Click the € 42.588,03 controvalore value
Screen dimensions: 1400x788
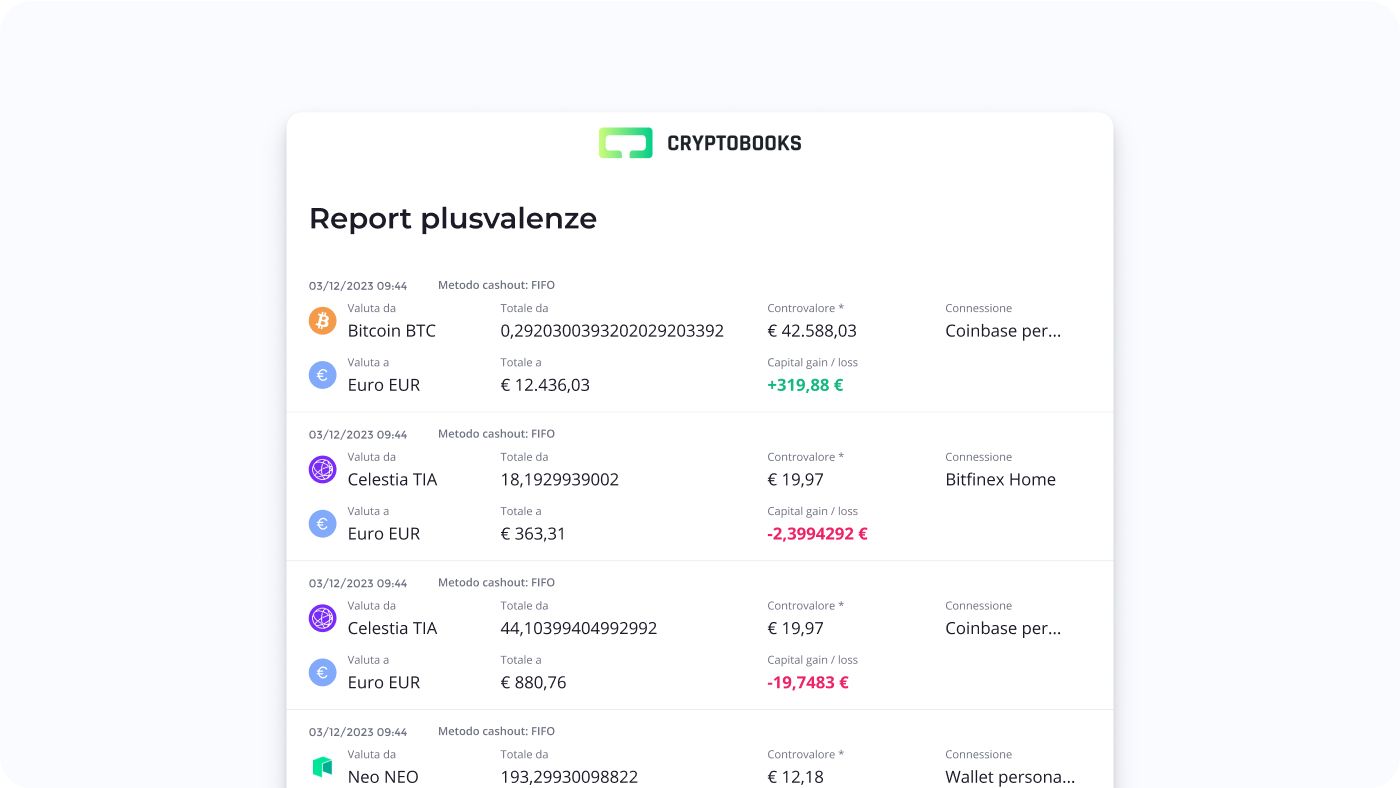(812, 331)
